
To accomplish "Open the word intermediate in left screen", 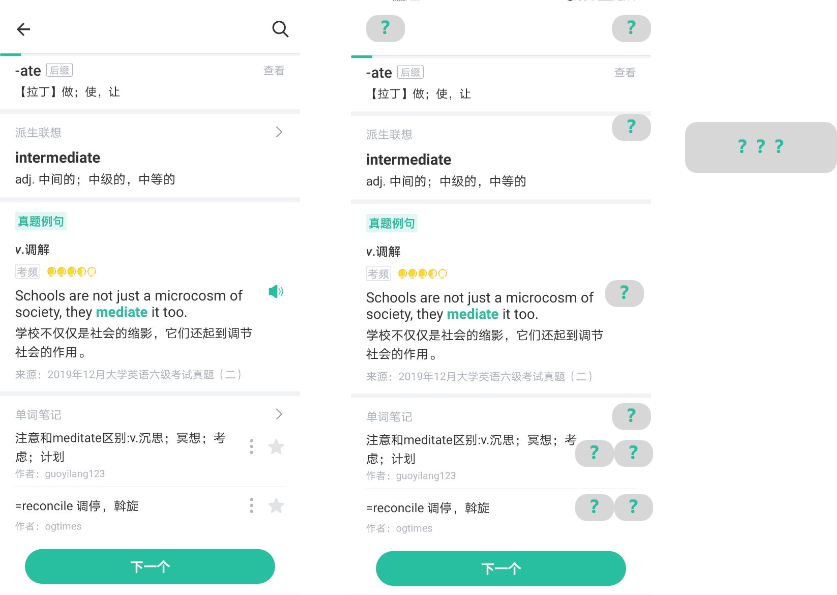I will 58,157.
